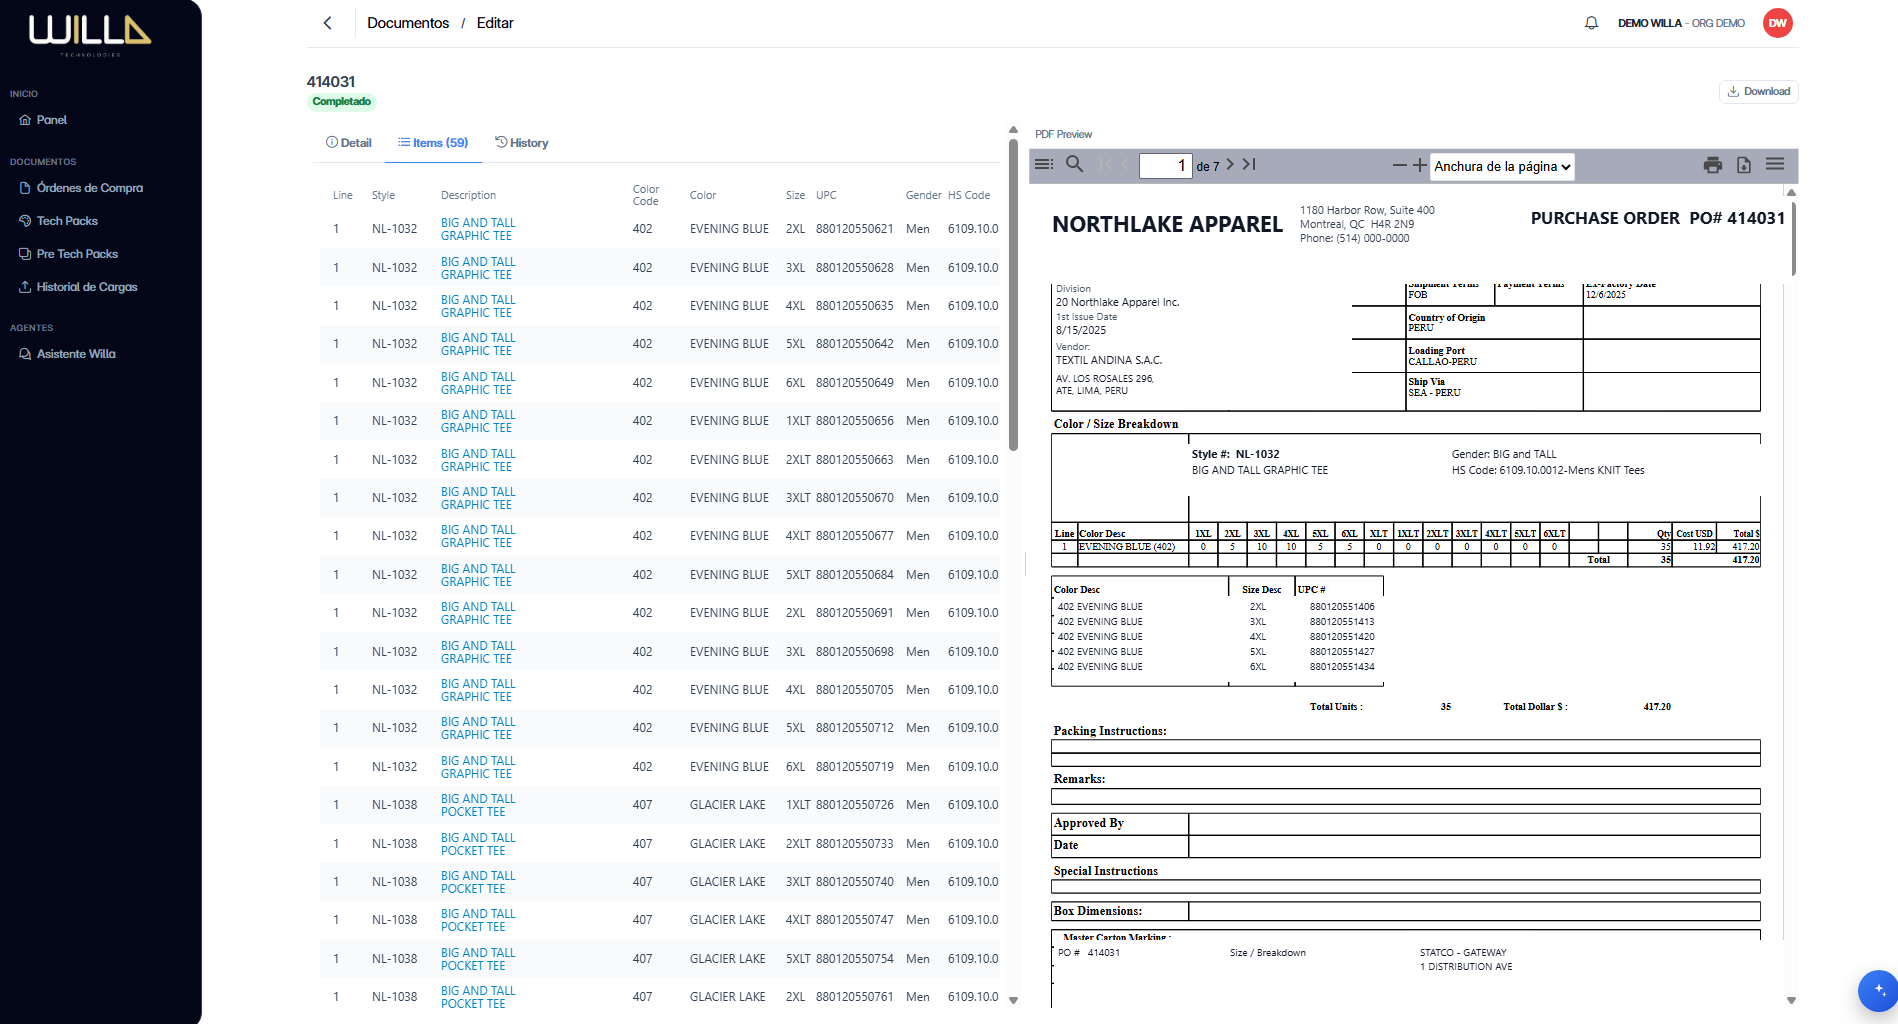Toggle the PDF sidebar panel icon

coord(1044,164)
